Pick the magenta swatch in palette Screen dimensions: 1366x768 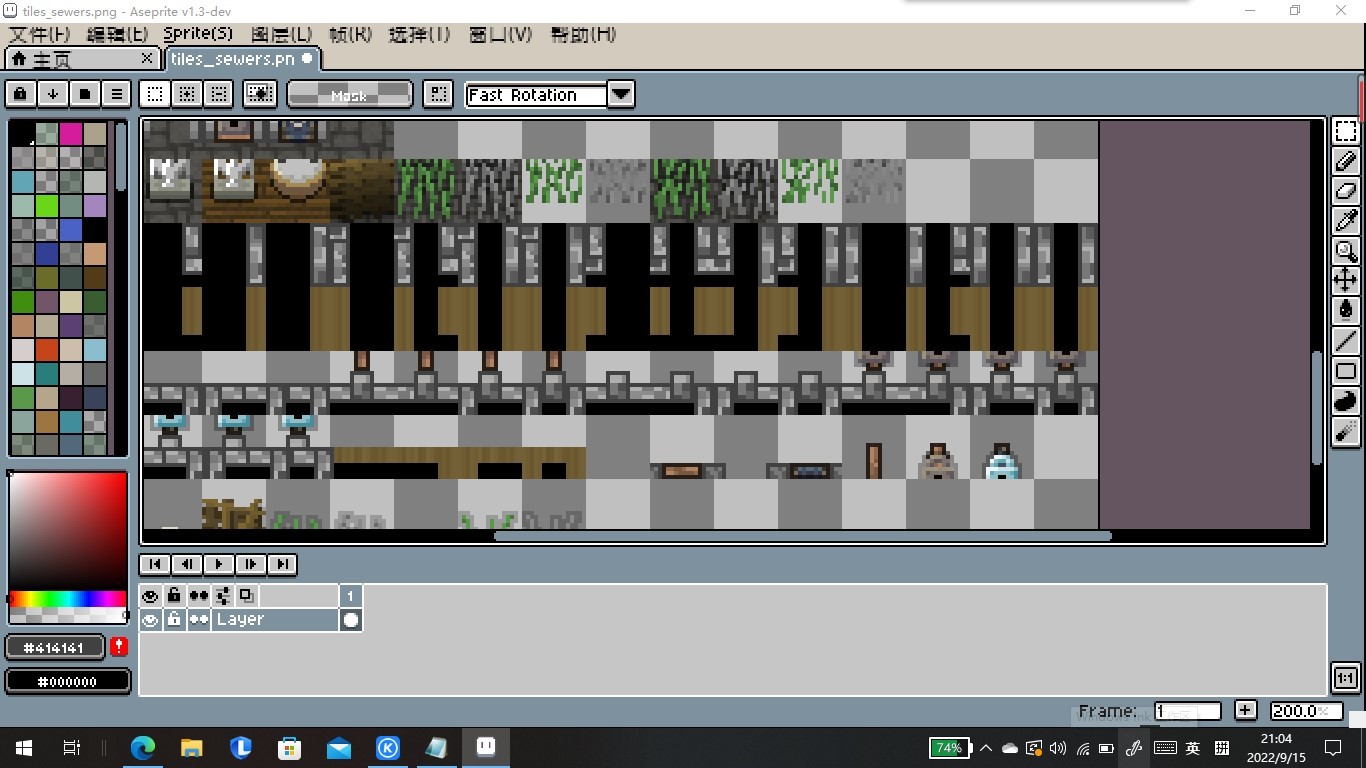coord(71,134)
